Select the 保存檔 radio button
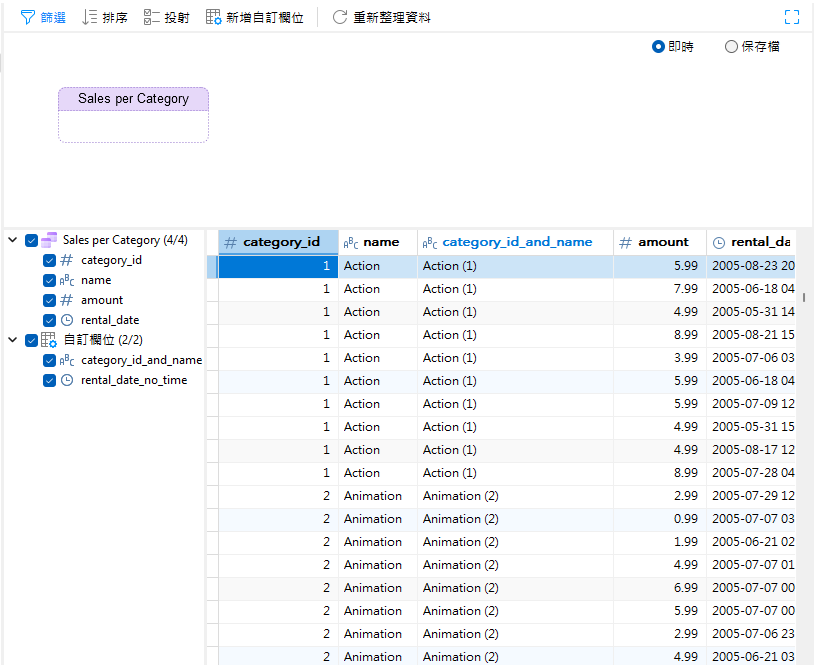Screen dimensions: 814x665 731,46
